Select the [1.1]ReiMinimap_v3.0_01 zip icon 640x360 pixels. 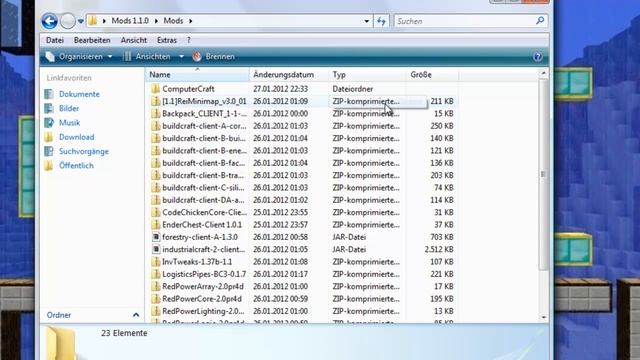point(155,101)
